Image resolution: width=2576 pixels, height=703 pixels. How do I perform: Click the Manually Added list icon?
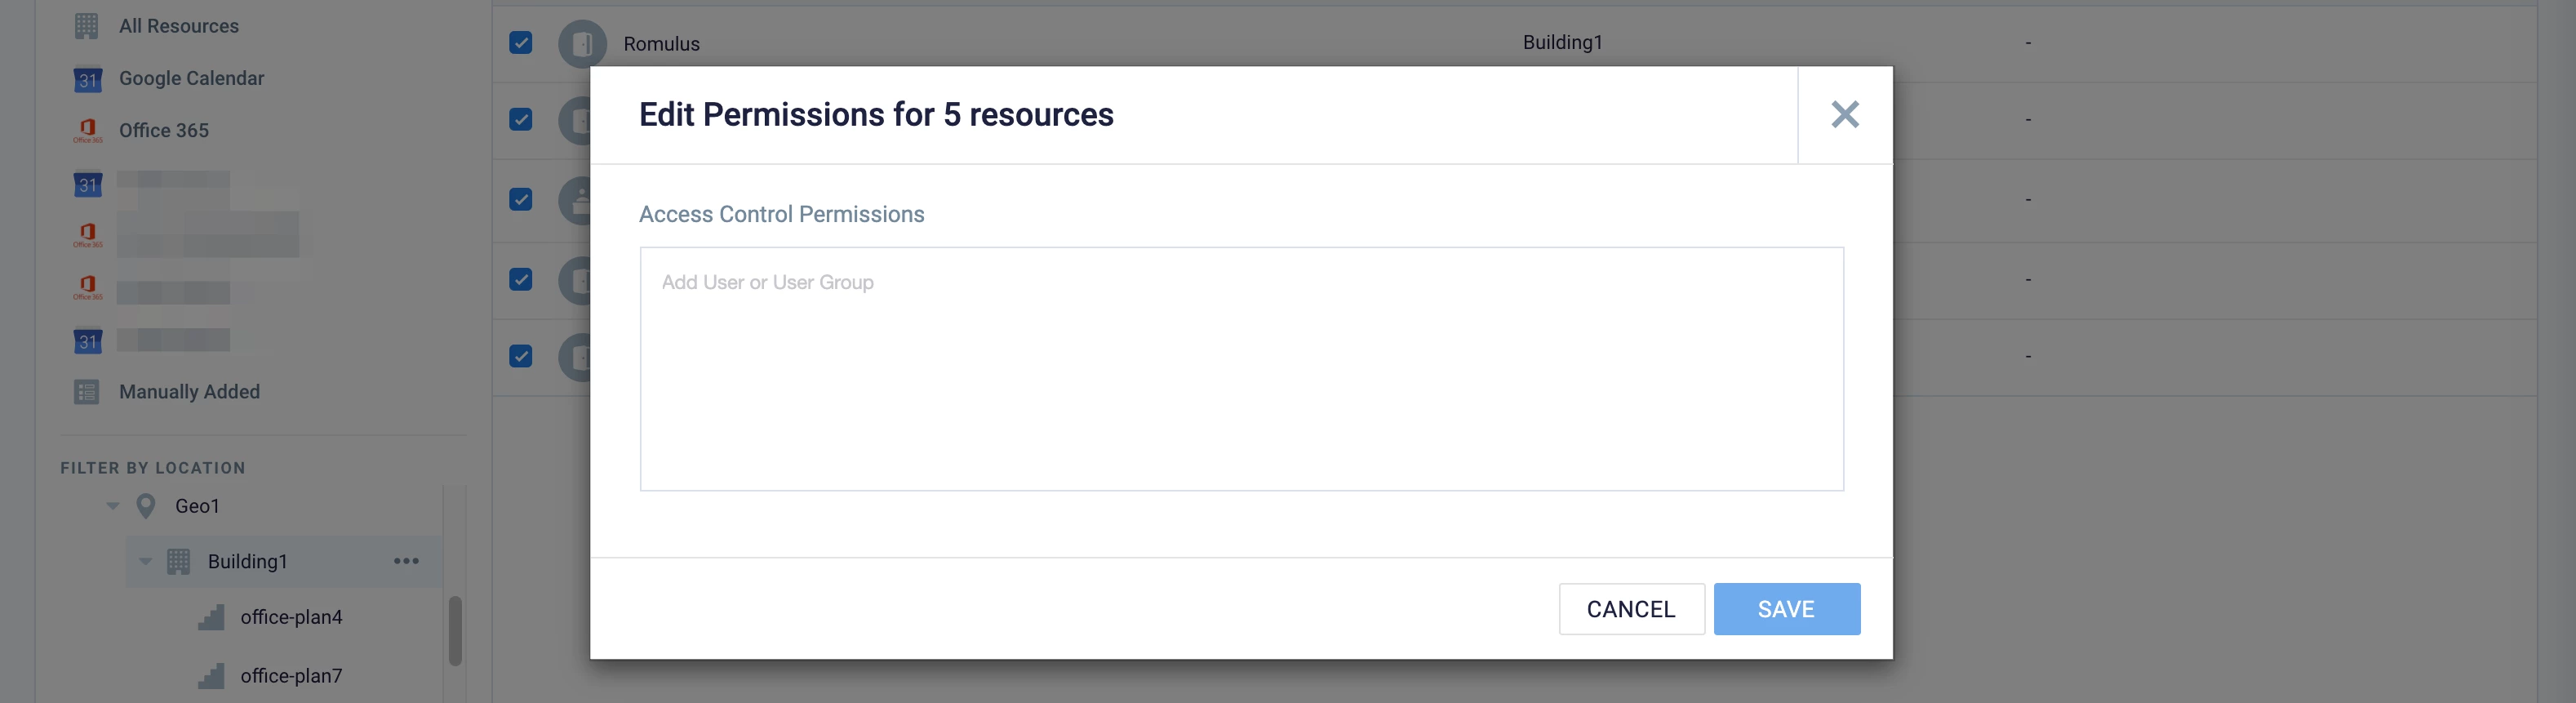click(x=86, y=392)
